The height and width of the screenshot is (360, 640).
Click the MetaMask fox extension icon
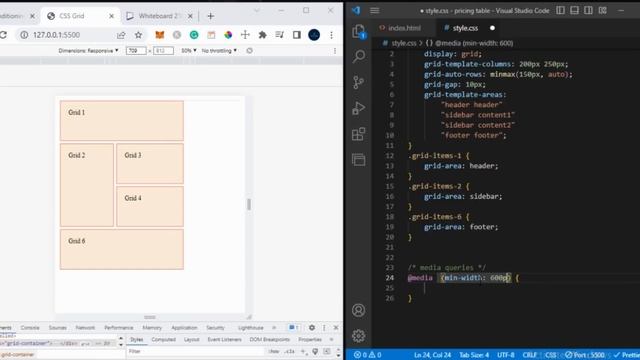(160, 35)
